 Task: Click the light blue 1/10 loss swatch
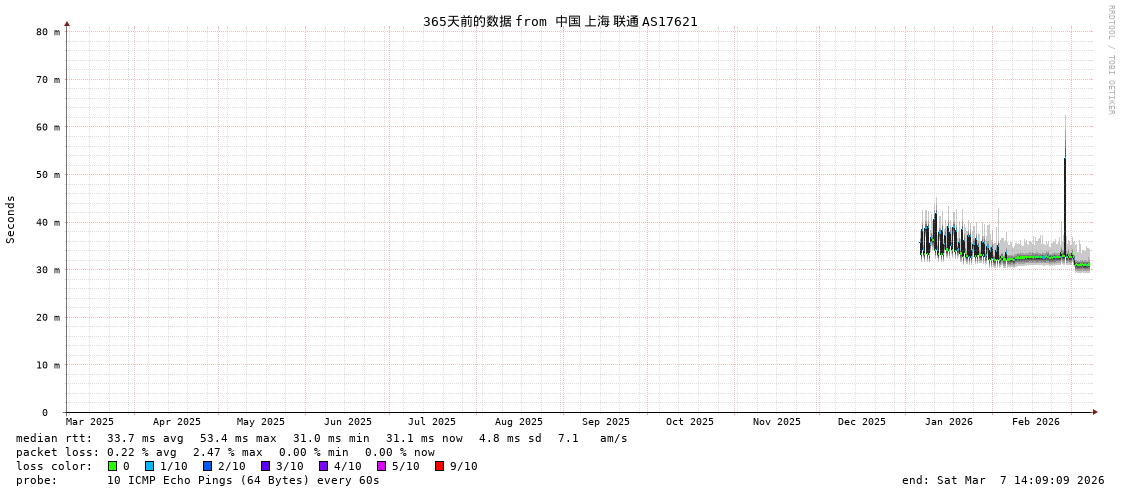tap(150, 466)
